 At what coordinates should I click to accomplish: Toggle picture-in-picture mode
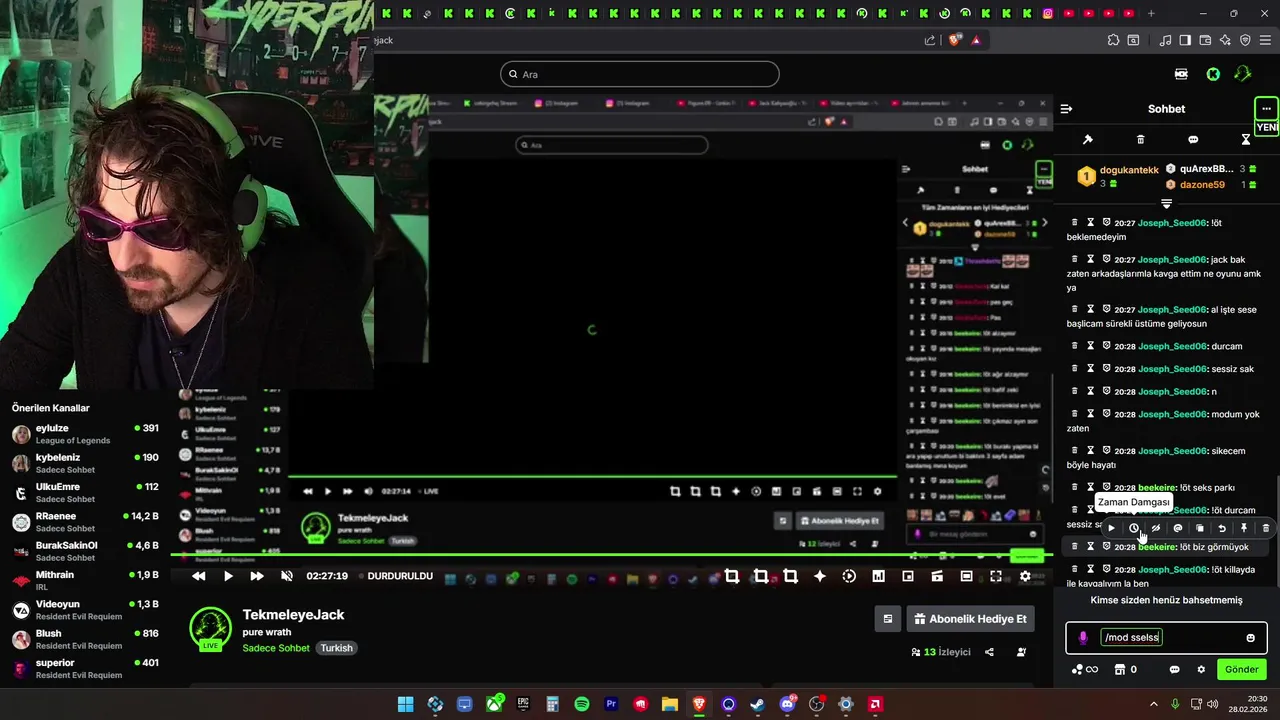(x=908, y=576)
